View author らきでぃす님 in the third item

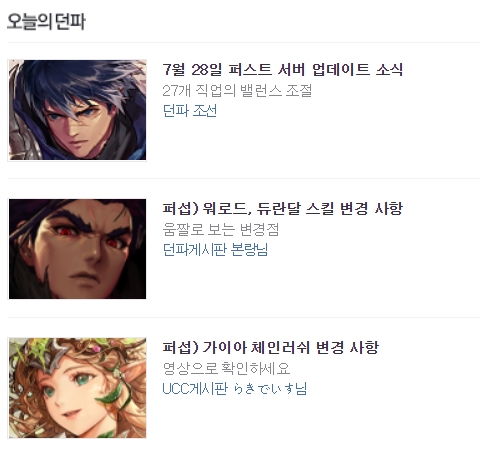(x=269, y=388)
